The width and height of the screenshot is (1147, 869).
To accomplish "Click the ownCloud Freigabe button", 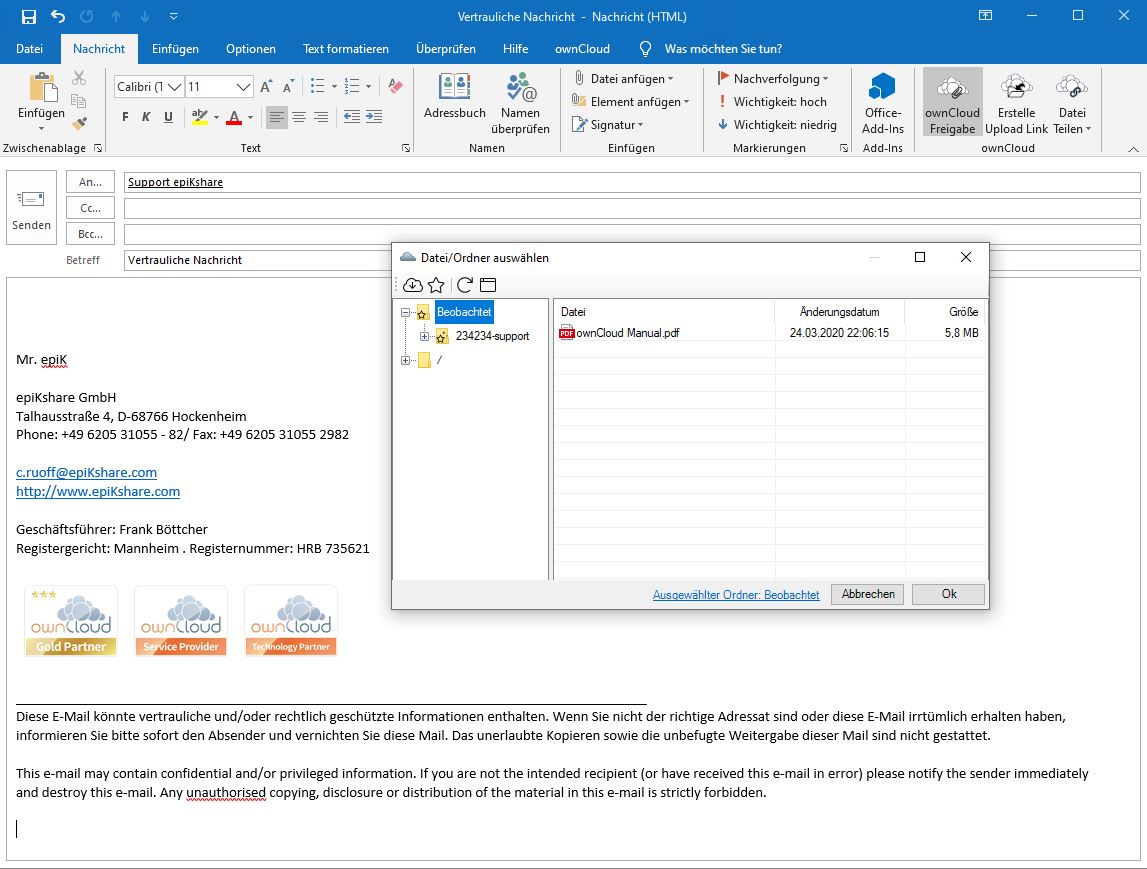I will tap(952, 103).
